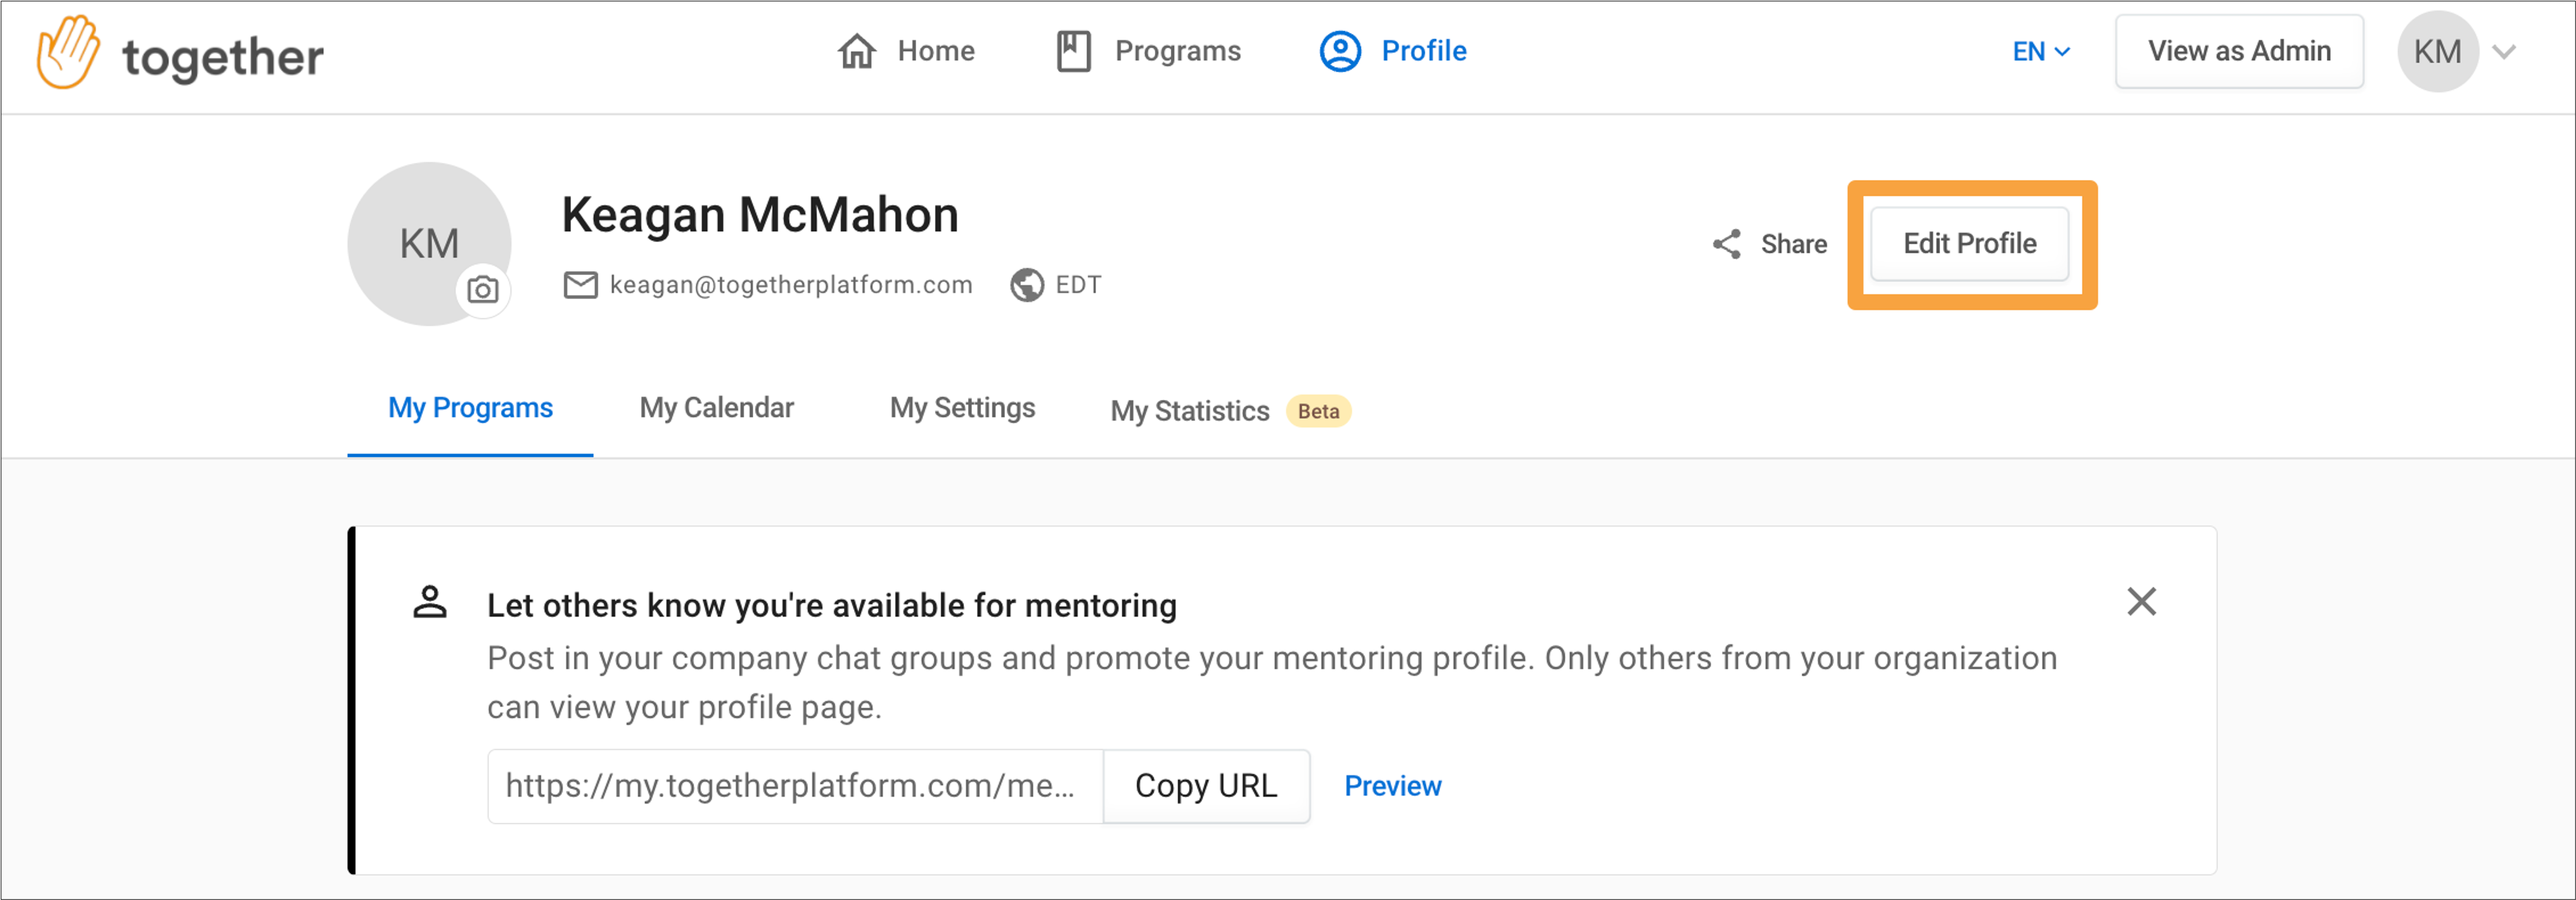
Task: Click the camera icon to change photo
Action: click(x=483, y=290)
